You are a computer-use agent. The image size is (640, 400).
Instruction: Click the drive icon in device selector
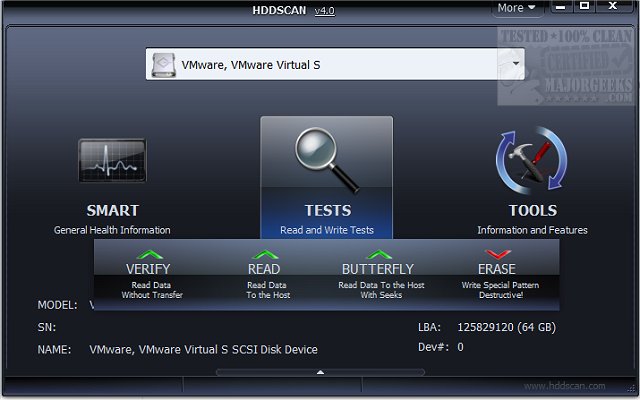point(163,64)
